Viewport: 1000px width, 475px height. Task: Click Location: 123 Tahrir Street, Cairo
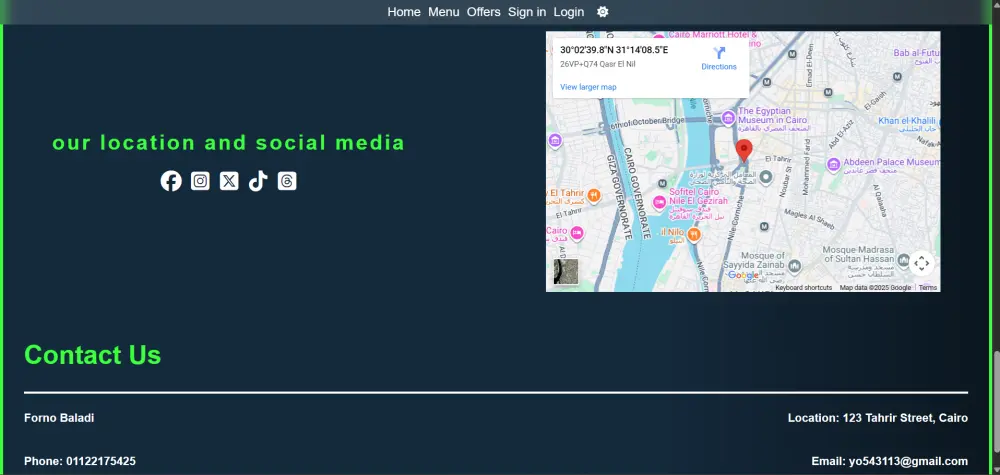tap(878, 418)
